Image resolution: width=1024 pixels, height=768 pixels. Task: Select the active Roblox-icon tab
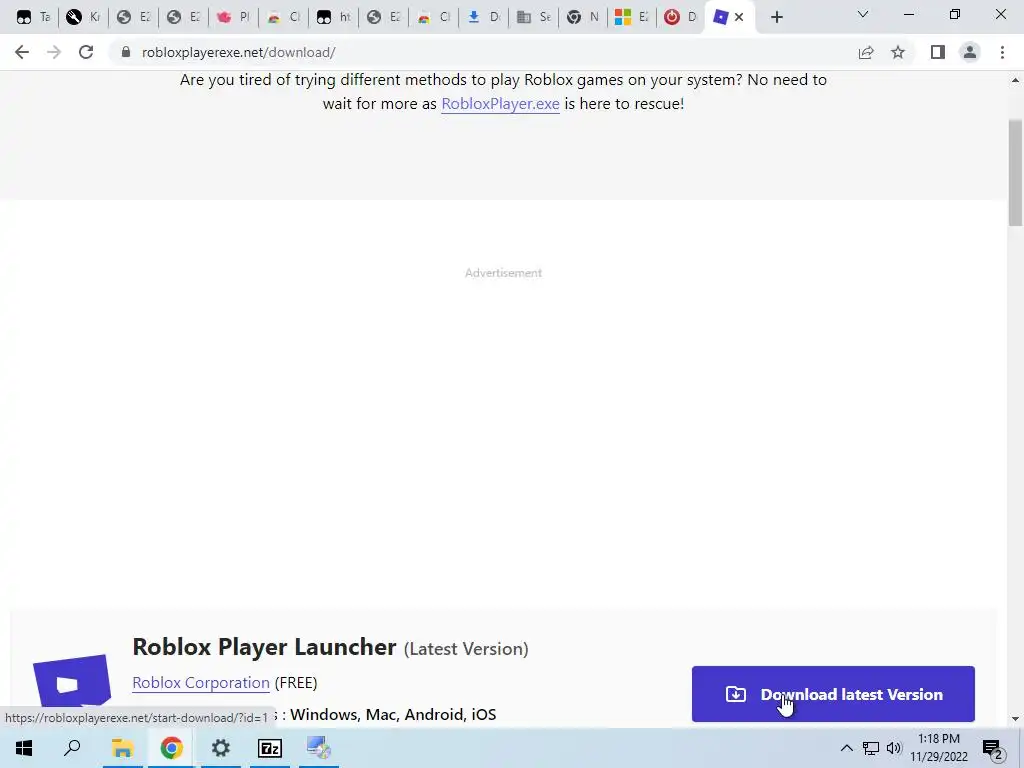tap(721, 18)
